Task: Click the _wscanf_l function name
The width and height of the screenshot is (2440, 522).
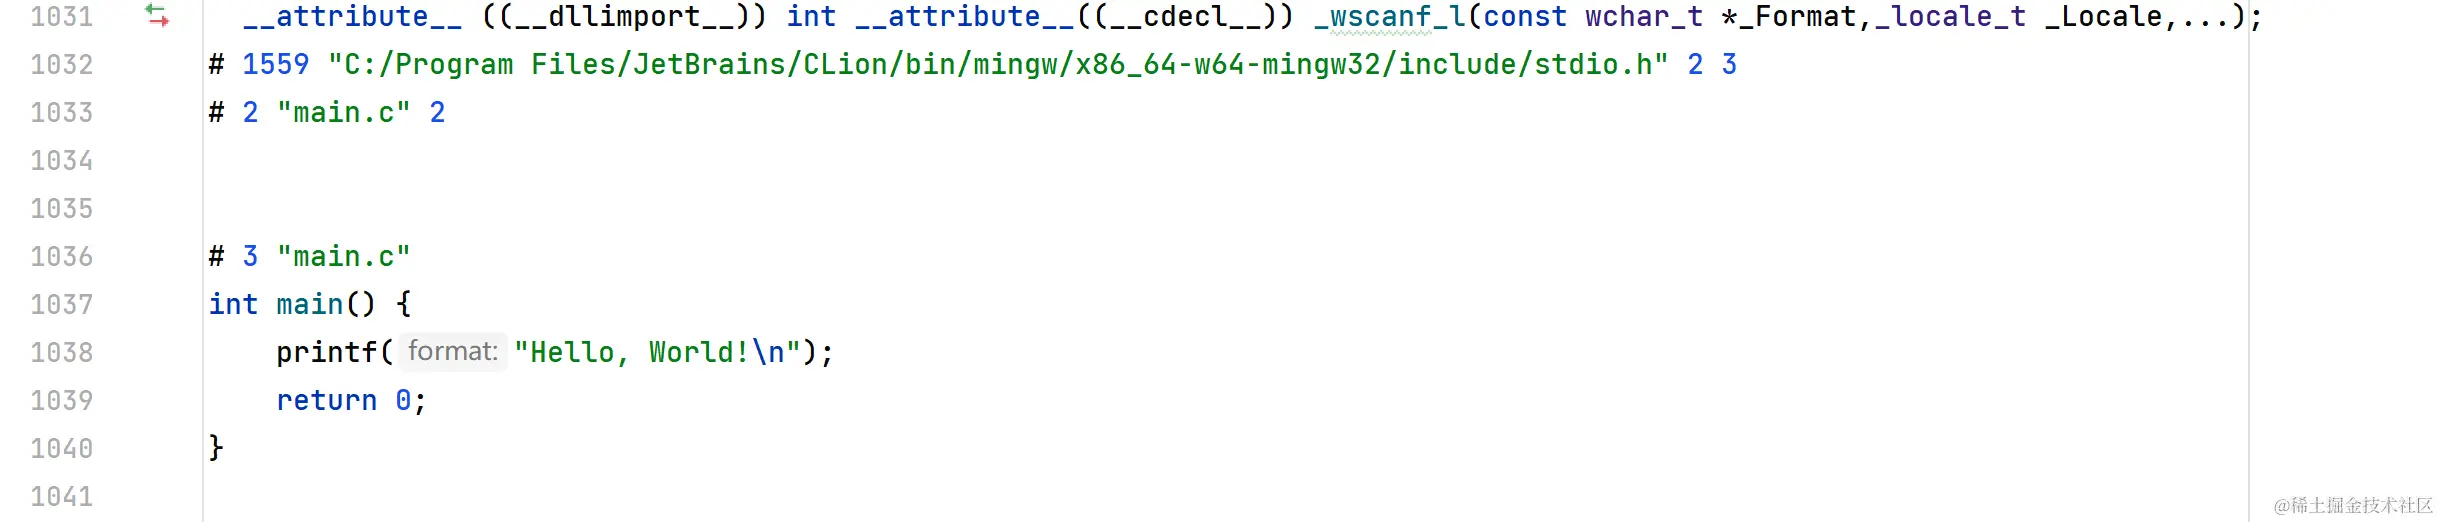Action: click(x=1389, y=17)
